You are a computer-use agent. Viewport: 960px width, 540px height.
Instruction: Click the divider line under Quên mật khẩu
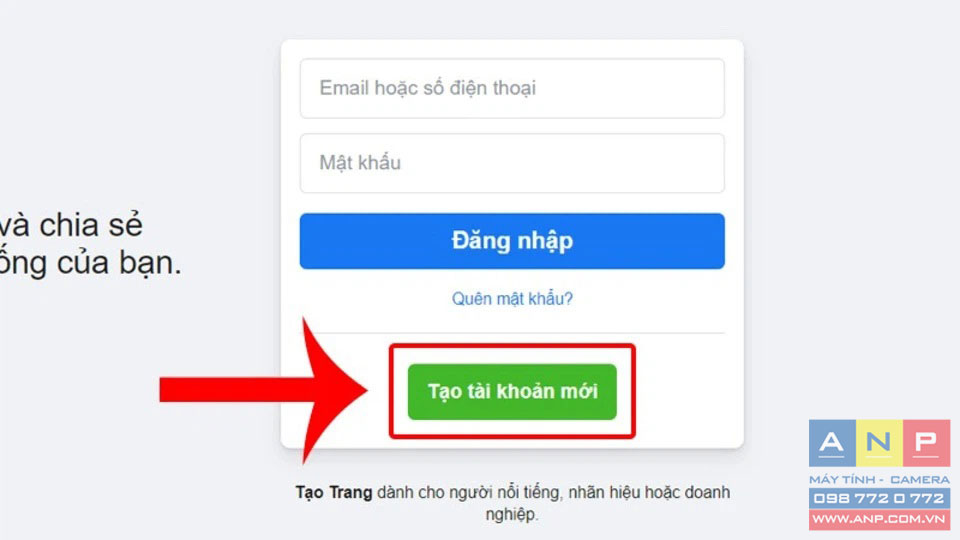click(512, 333)
